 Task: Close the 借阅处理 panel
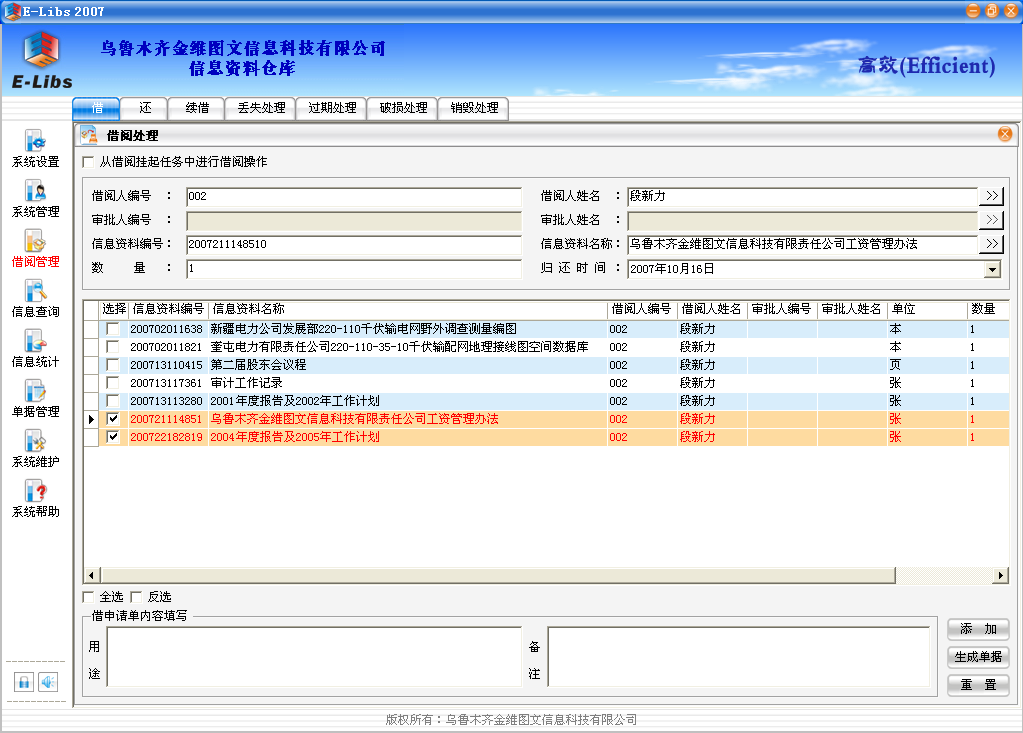[x=1005, y=134]
